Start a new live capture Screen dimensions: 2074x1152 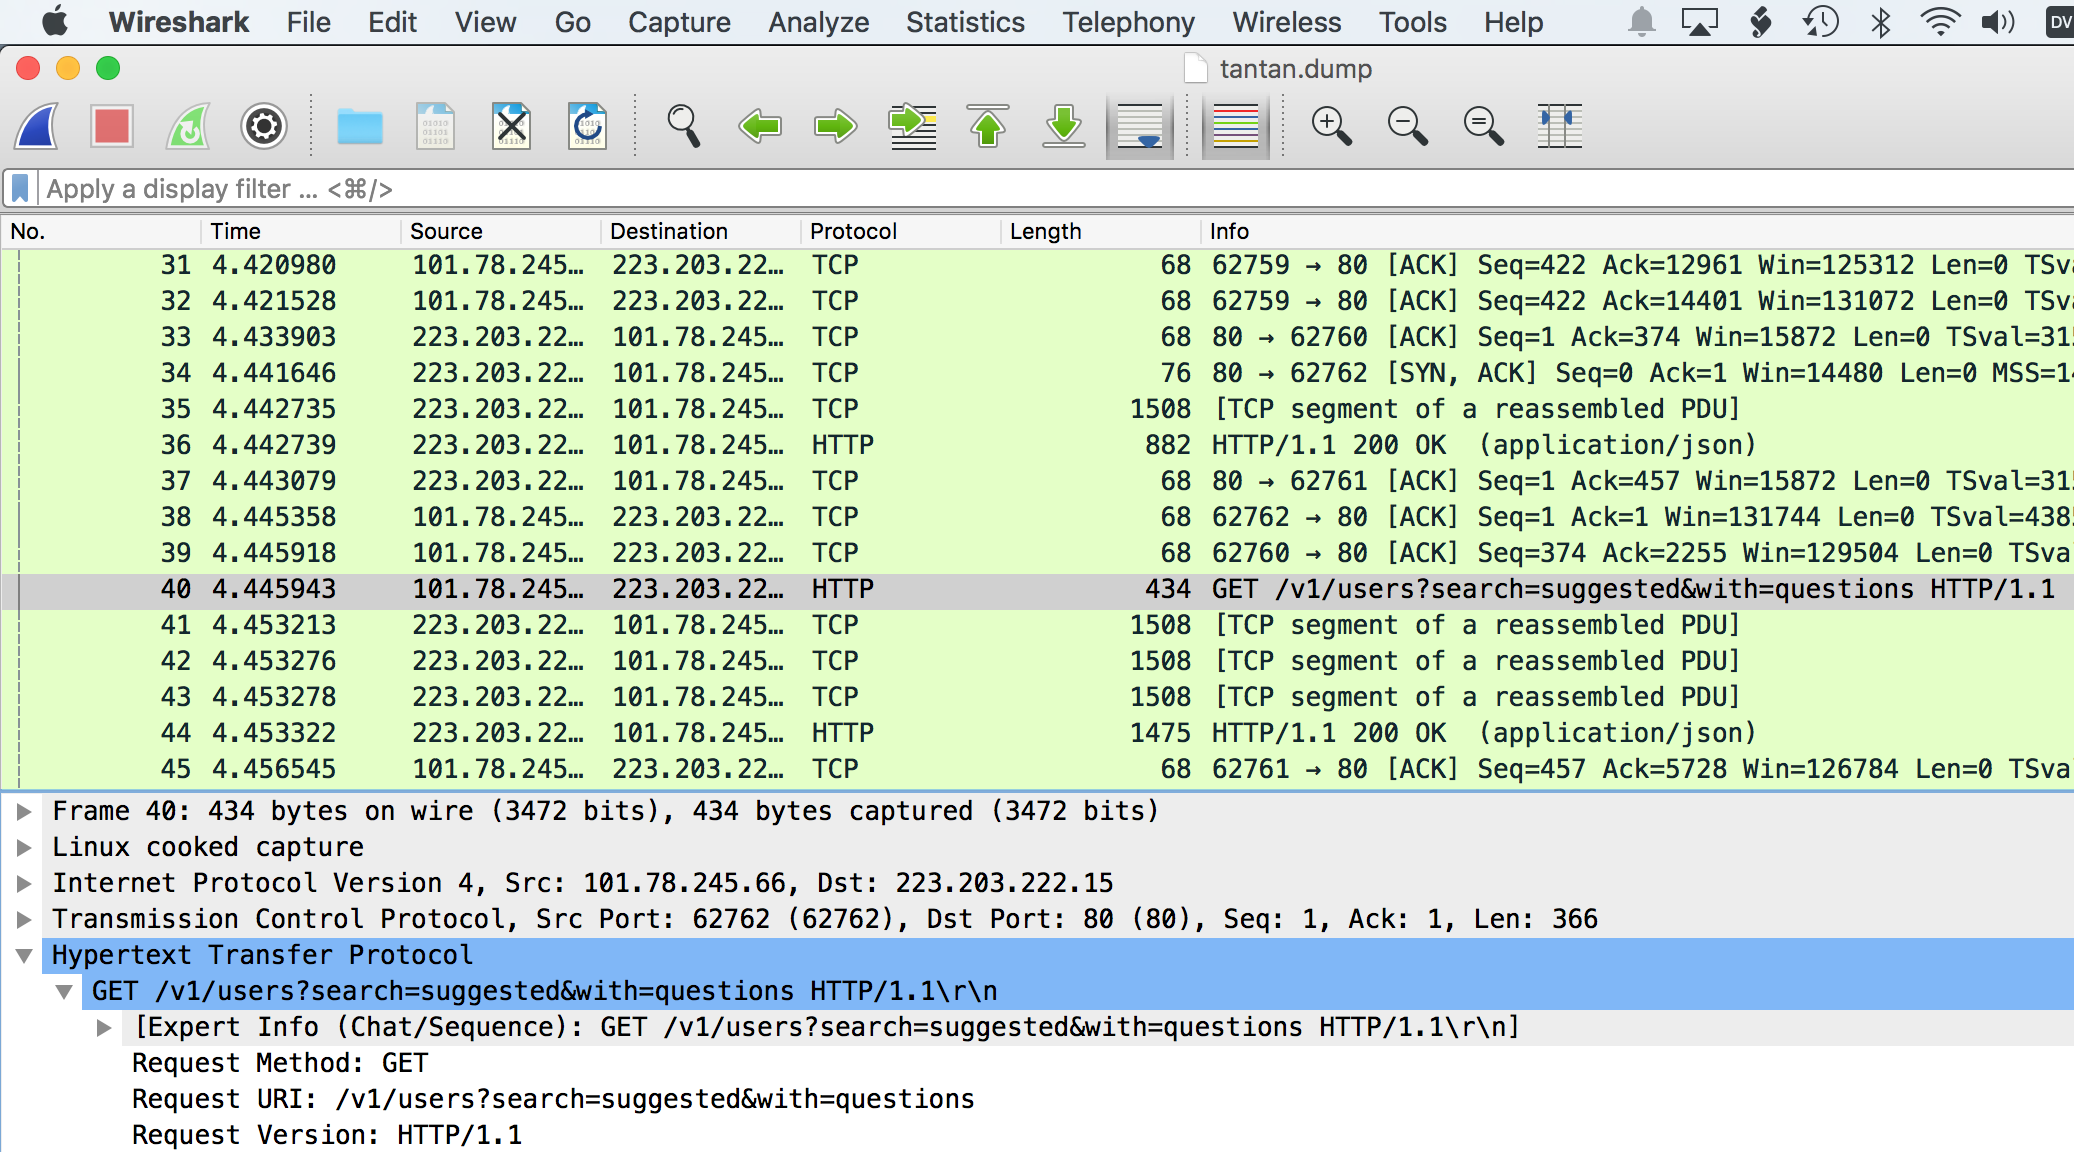point(35,126)
